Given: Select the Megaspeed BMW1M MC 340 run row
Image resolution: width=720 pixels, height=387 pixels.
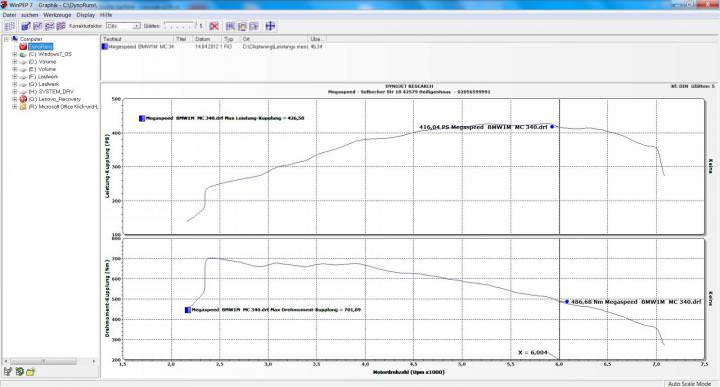Looking at the screenshot, I should (212, 46).
